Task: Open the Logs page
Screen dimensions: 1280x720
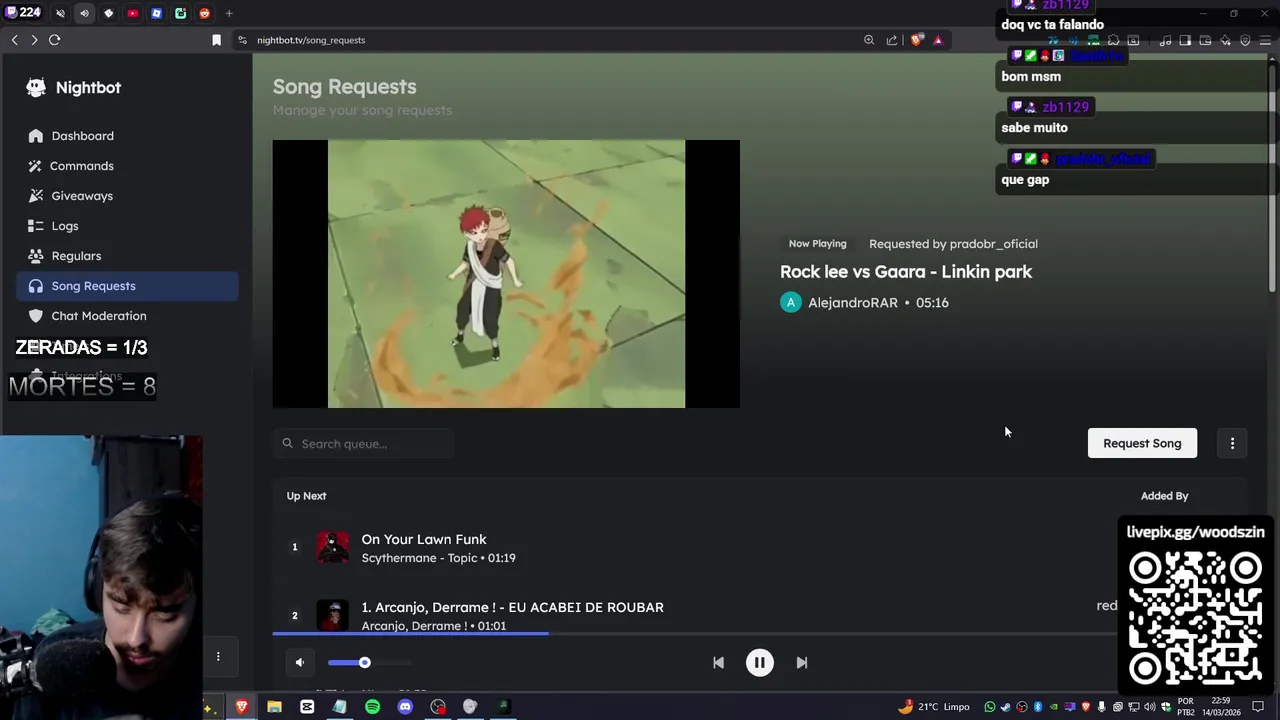Action: click(127, 226)
